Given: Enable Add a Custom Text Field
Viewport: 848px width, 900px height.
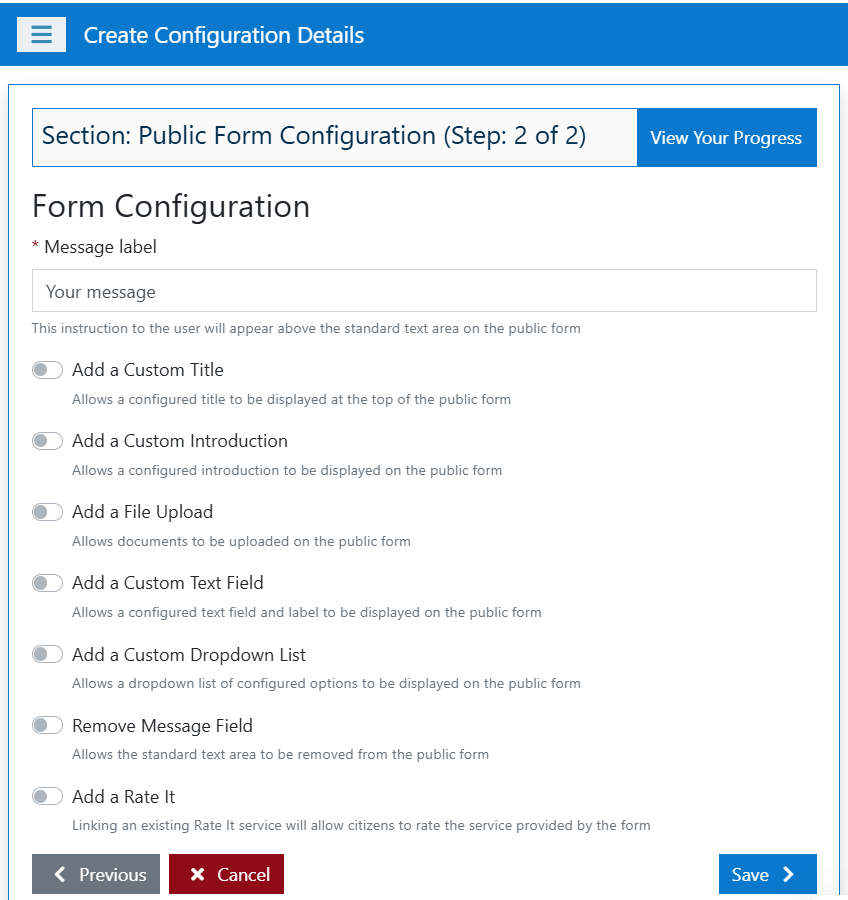Looking at the screenshot, I should [48, 583].
